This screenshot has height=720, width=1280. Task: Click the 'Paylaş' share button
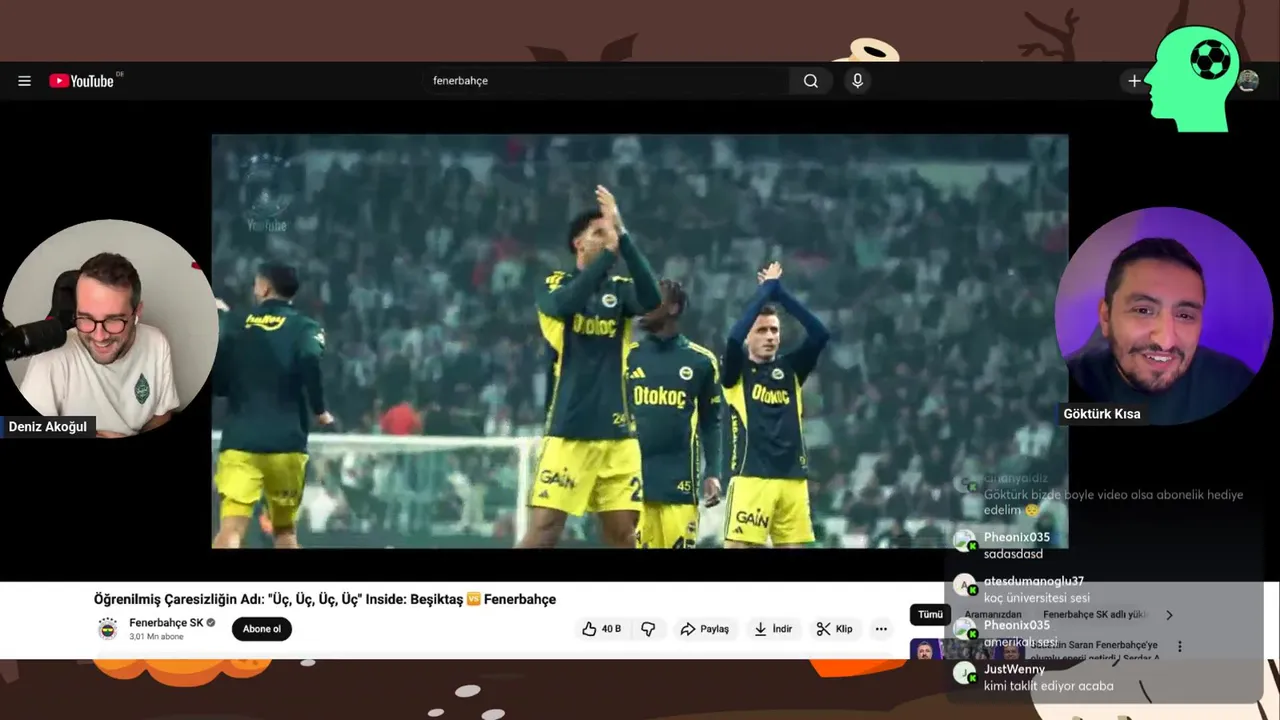click(x=704, y=629)
